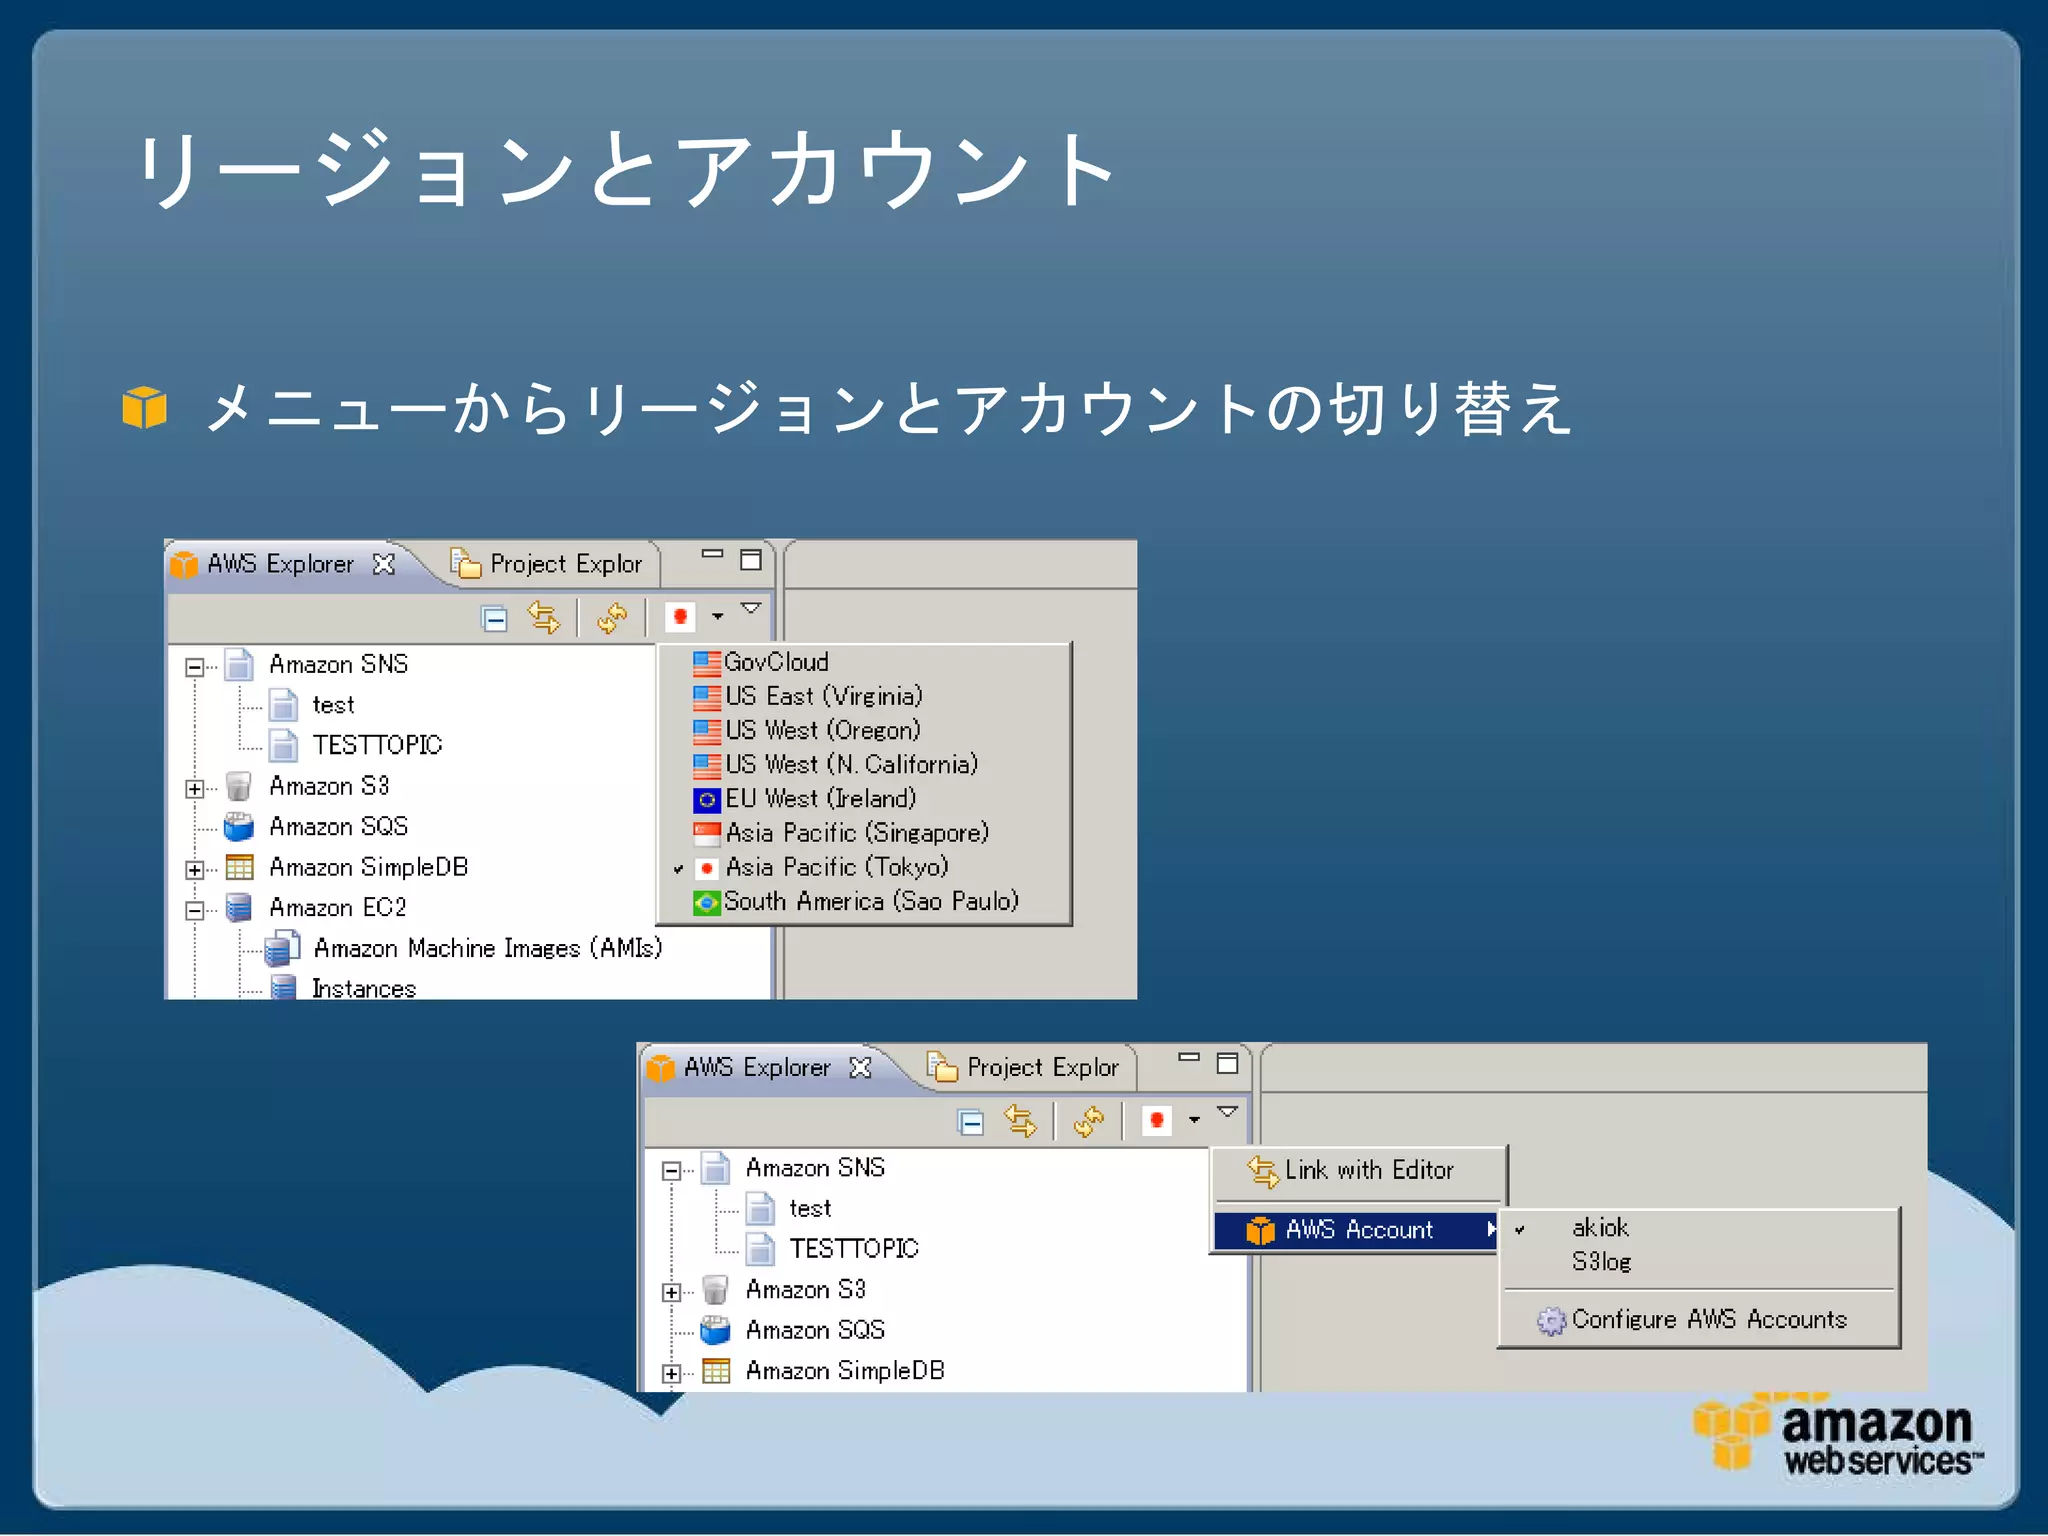Click the Amazon SQS icon in upper tree
Screen dimensions: 2048x1536
239,827
